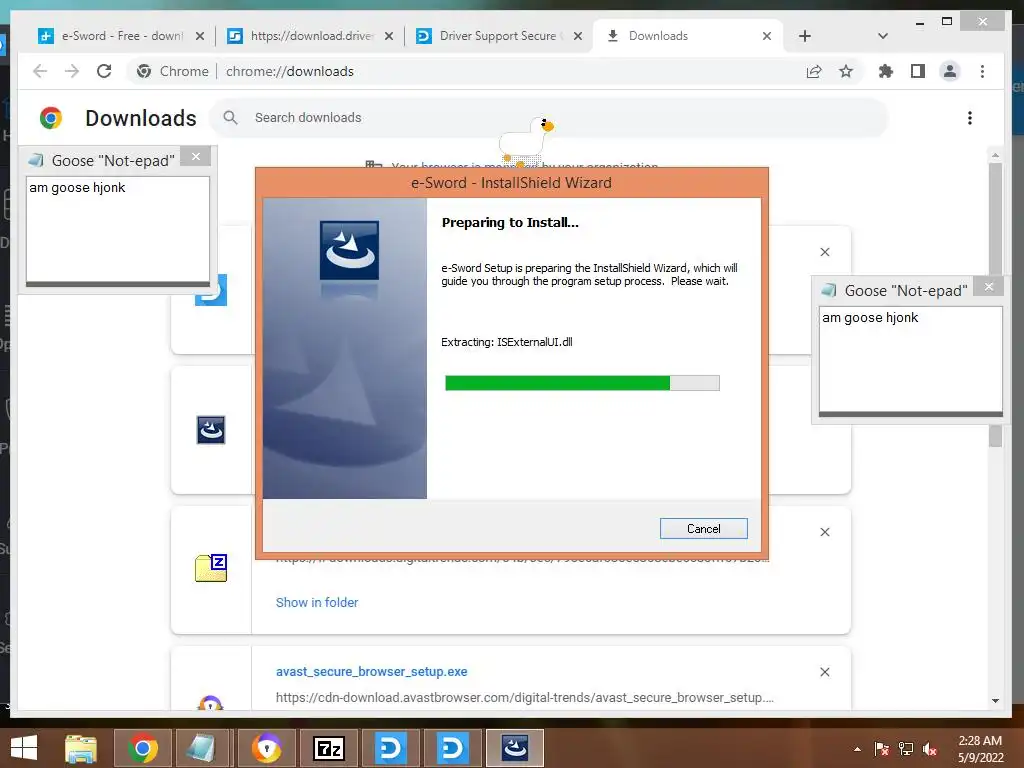Close the Downloads browser tab
Viewport: 1024px width, 768px height.
tap(767, 36)
